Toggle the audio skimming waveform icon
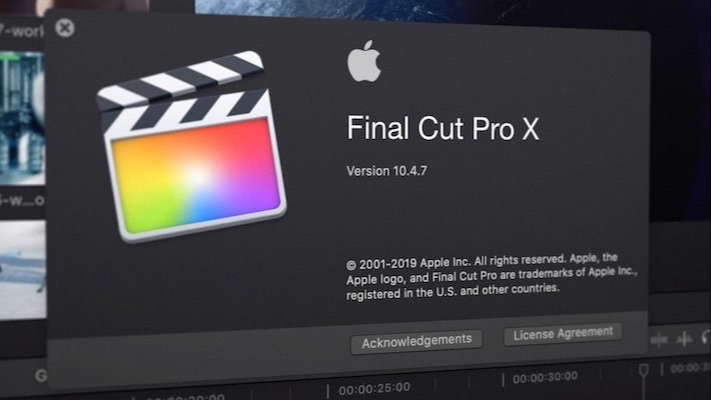 [x=684, y=338]
